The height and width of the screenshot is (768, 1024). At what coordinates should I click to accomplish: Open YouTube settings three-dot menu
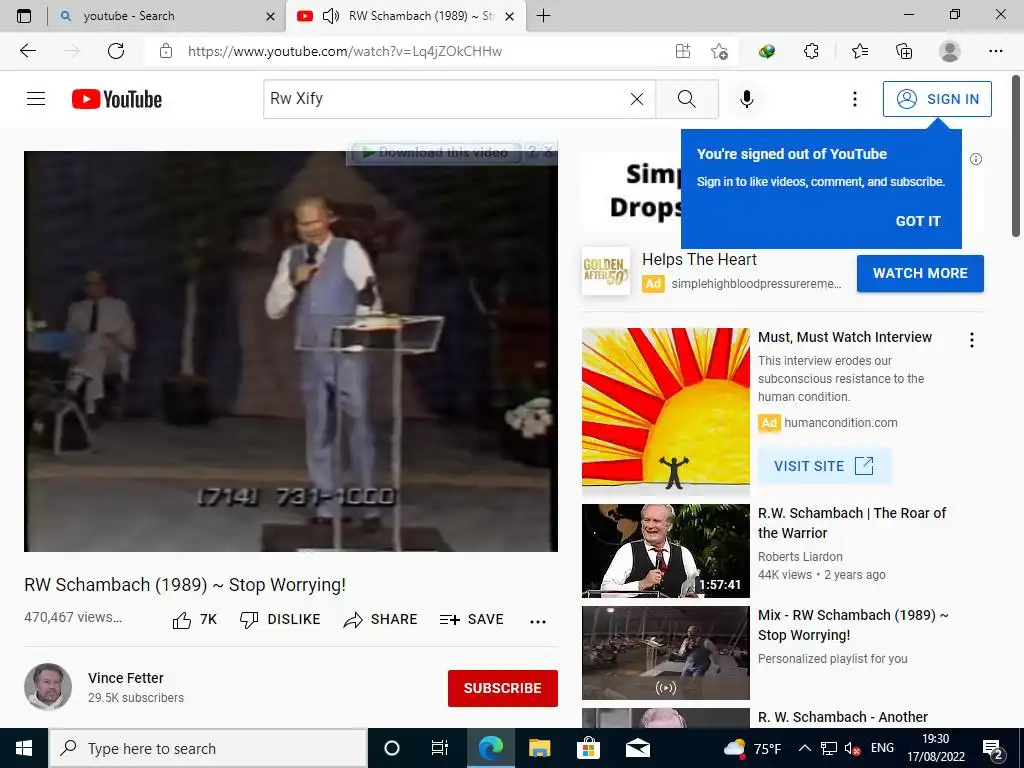(854, 99)
